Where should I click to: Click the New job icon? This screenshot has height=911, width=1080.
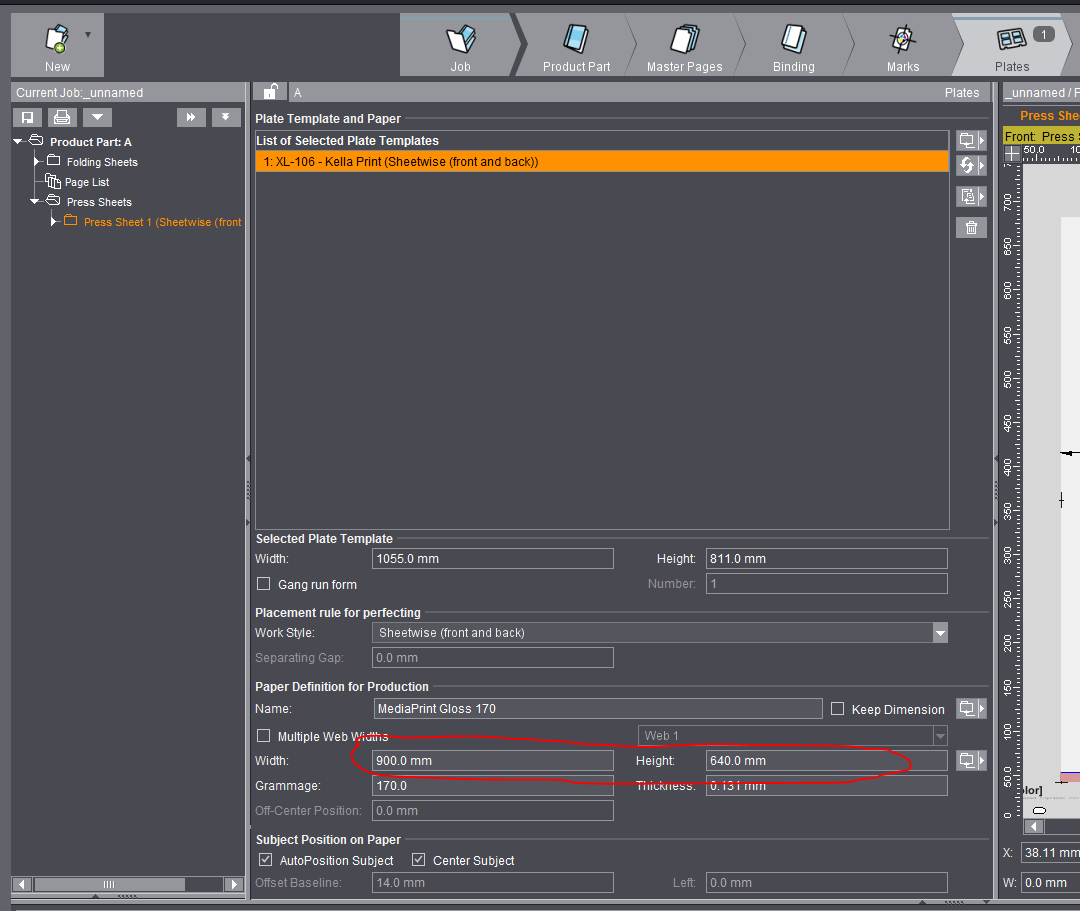click(57, 45)
